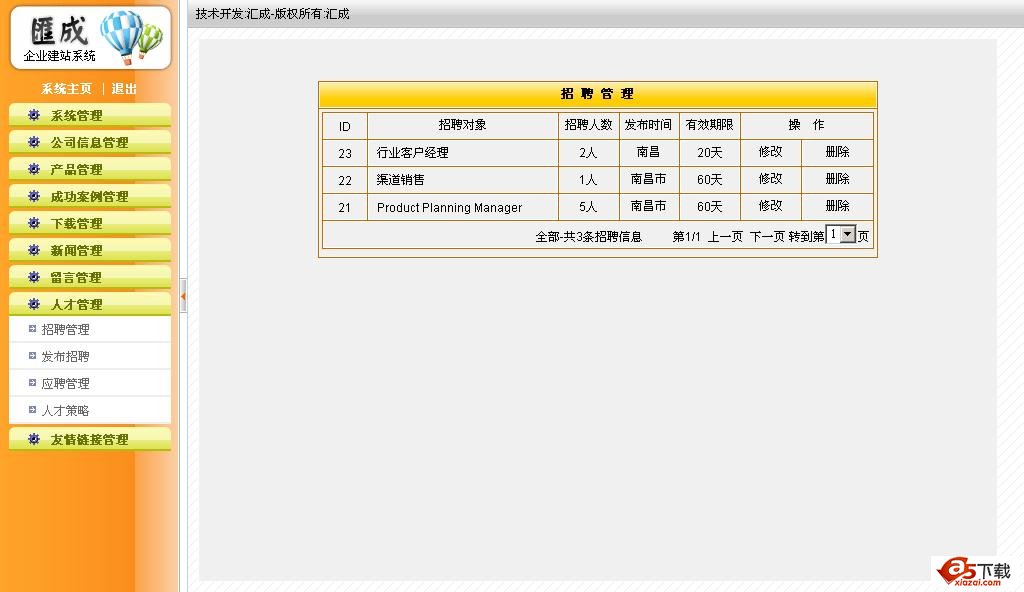Screen dimensions: 1024x592
Task: Collapse the 人才管理 menu section
Action: 76,305
